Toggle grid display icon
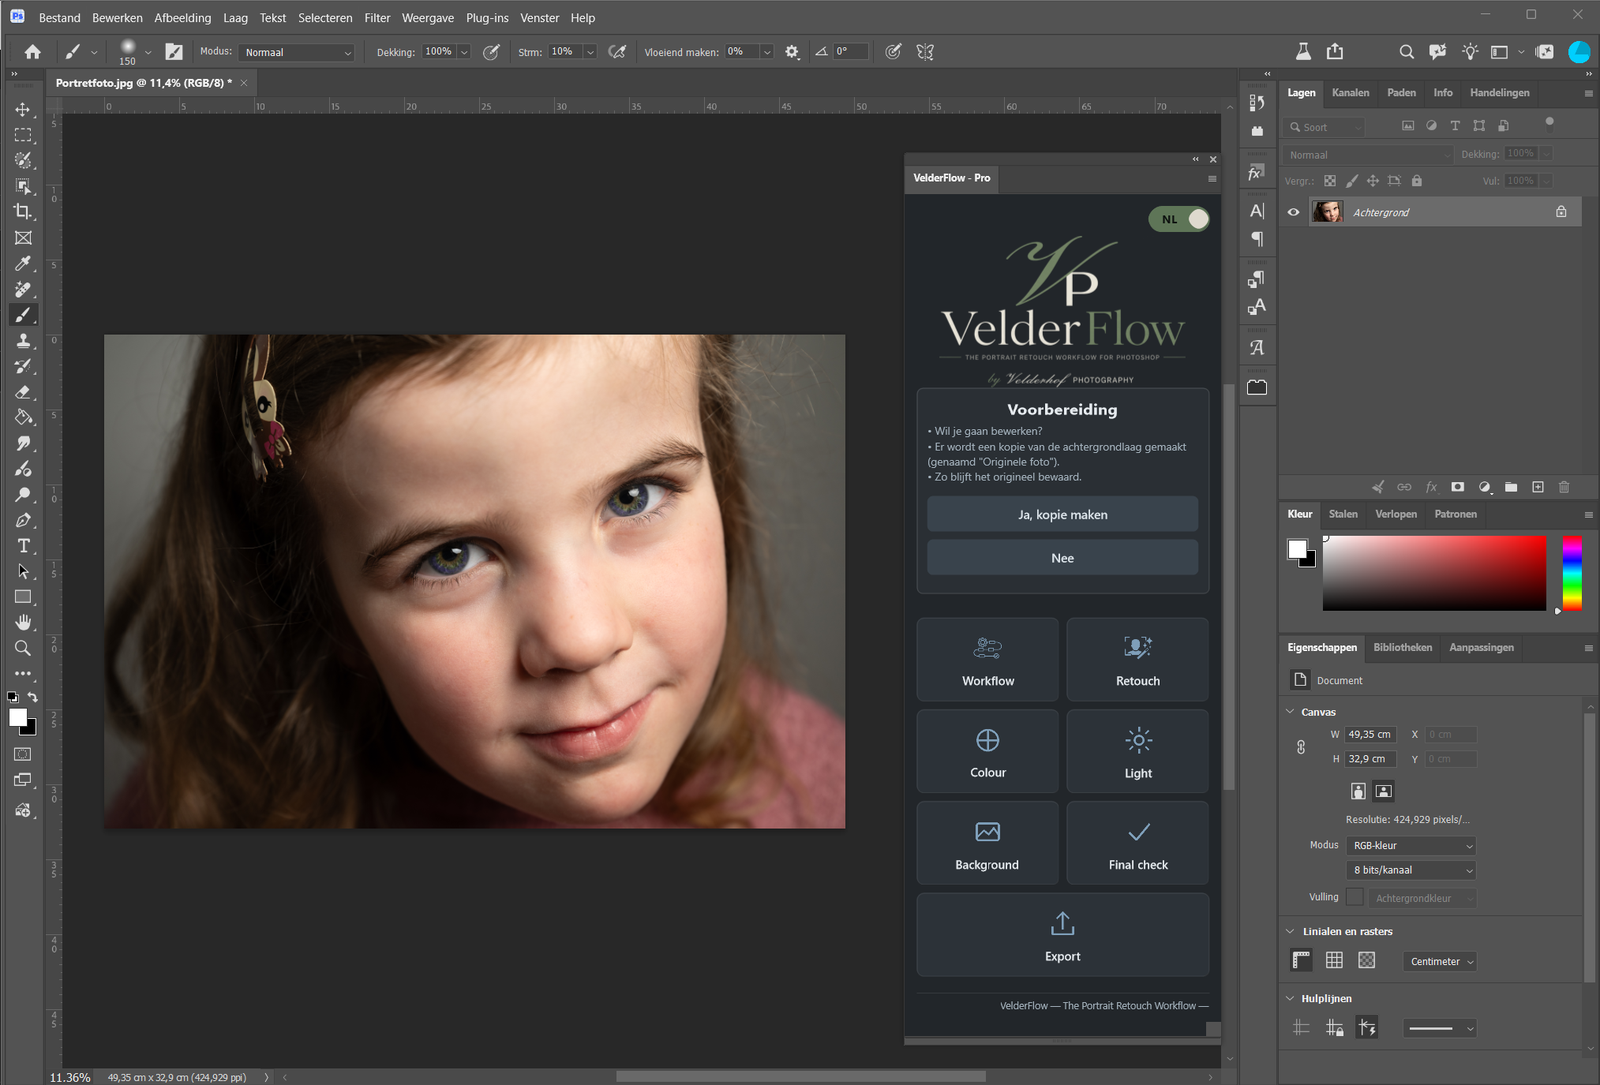Screen dimensions: 1600x1085 [x=1334, y=960]
